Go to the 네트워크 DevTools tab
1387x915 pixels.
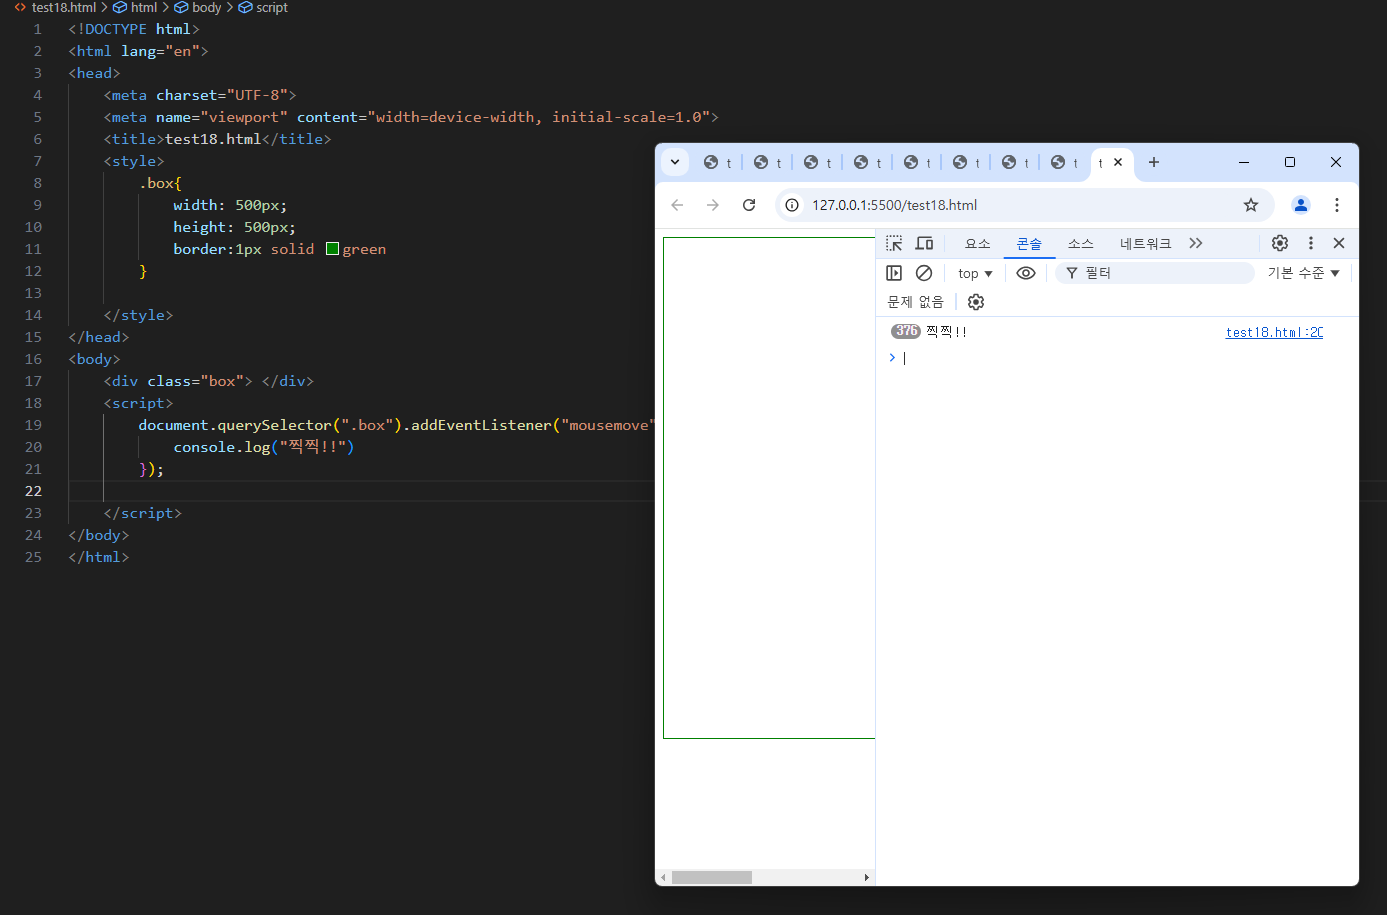(x=1145, y=244)
